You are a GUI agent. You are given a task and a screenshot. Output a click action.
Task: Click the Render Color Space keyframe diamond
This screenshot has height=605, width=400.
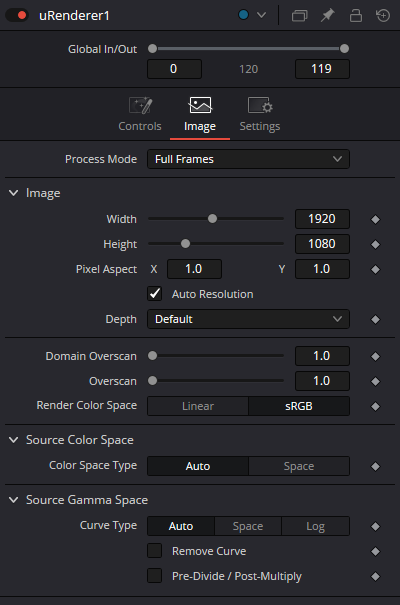[375, 406]
